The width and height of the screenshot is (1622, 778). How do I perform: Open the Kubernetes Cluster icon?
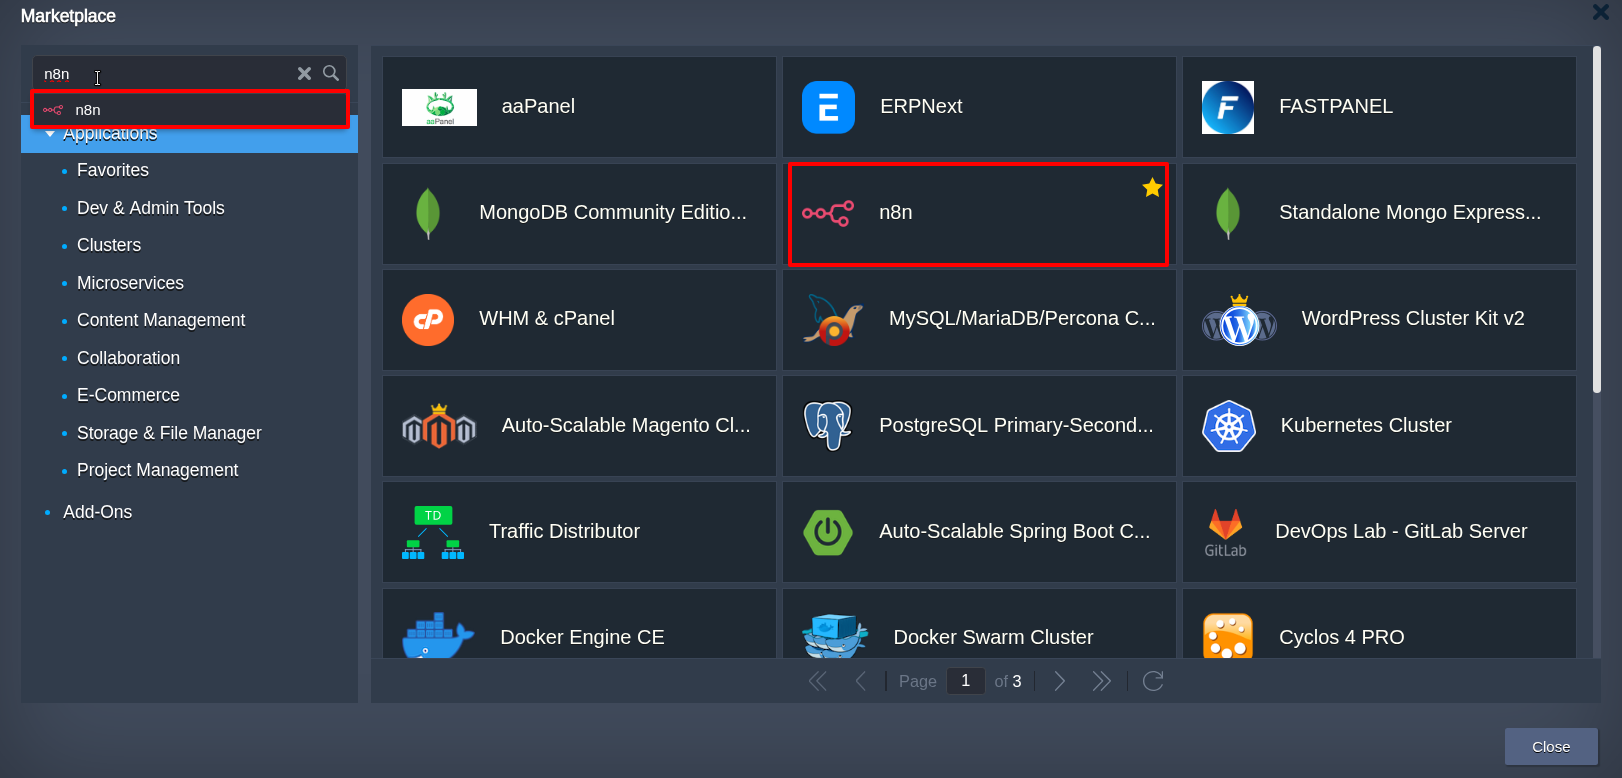click(1228, 426)
